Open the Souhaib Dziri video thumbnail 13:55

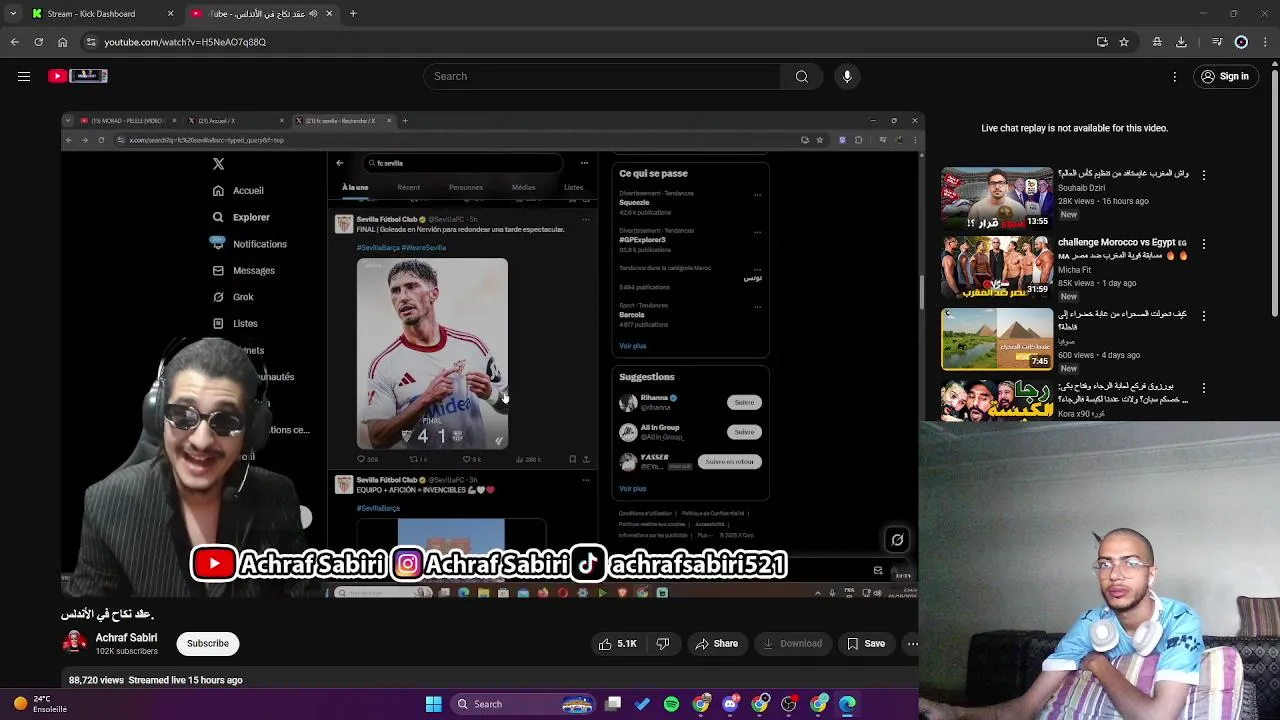(996, 198)
